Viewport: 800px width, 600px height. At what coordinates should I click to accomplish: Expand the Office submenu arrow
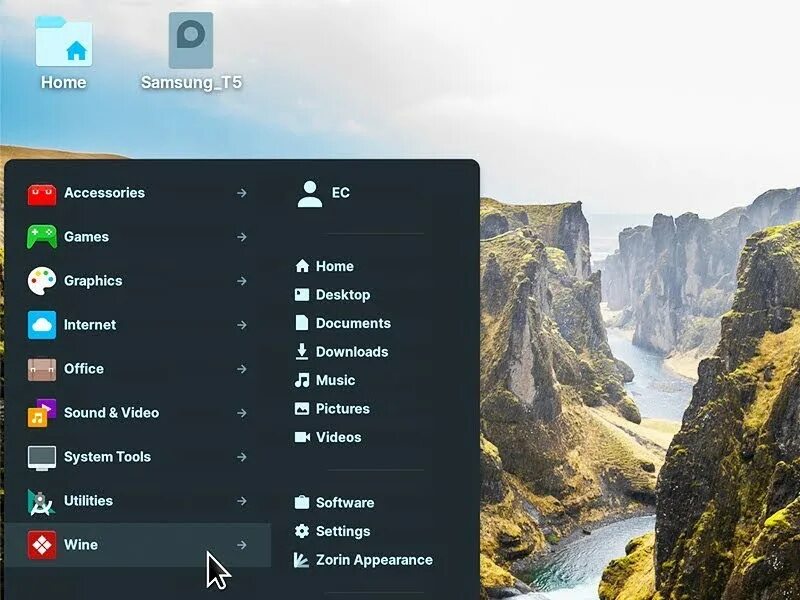point(242,369)
